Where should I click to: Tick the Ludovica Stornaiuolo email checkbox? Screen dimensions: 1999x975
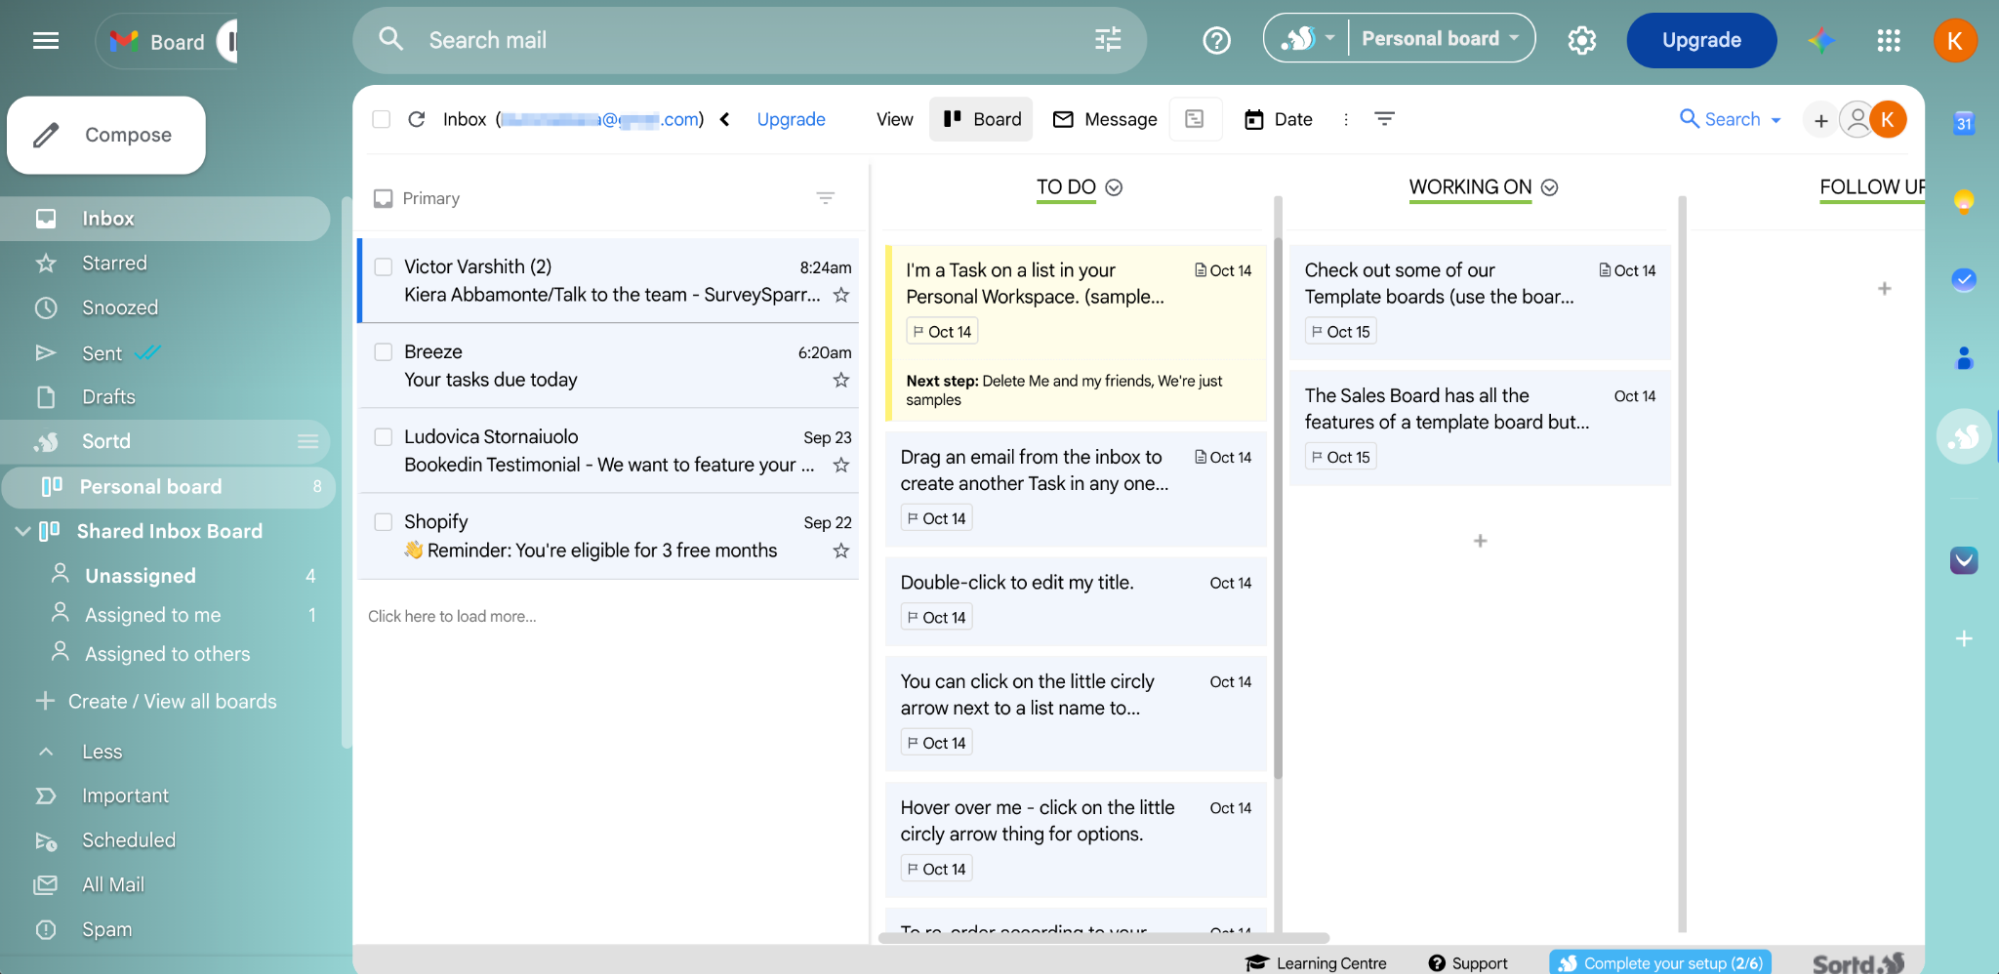[383, 437]
